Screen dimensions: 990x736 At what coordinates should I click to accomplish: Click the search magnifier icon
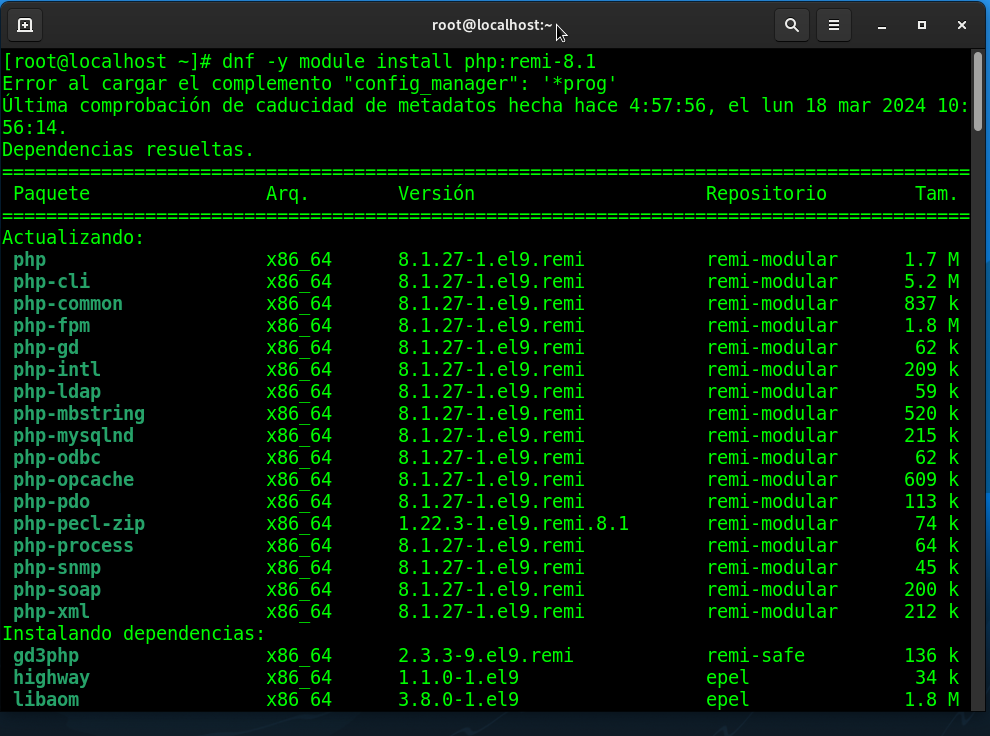pyautogui.click(x=791, y=25)
